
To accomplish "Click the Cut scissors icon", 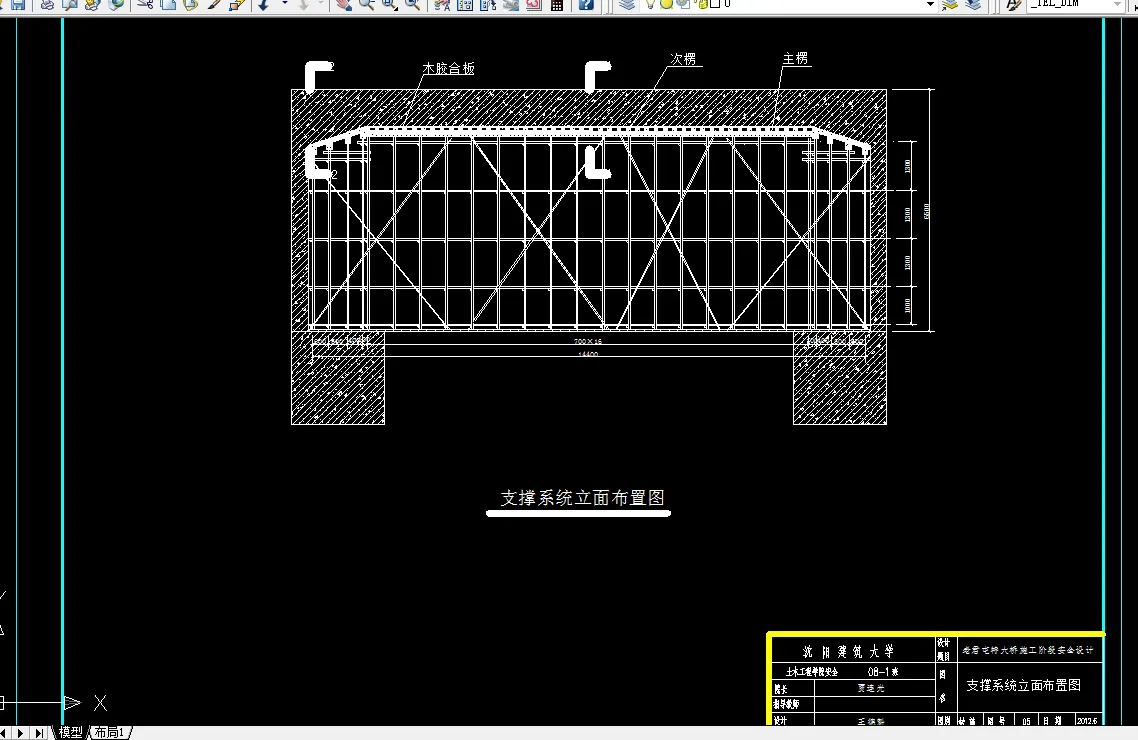I will pos(145,4).
